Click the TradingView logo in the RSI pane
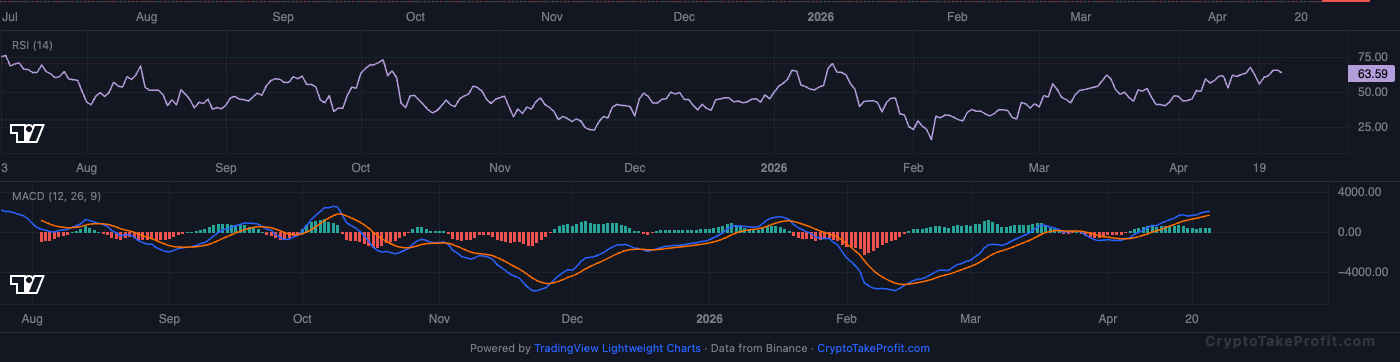The image size is (1400, 362). [x=27, y=133]
